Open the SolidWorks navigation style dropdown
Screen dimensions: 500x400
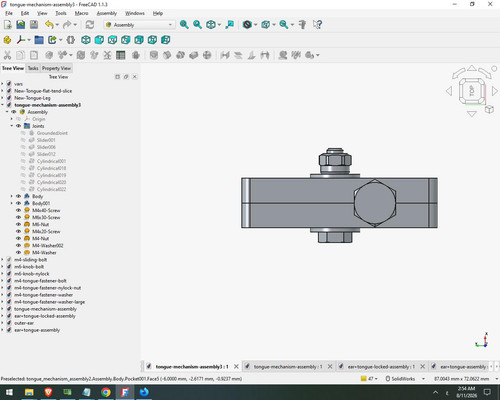[x=405, y=379]
